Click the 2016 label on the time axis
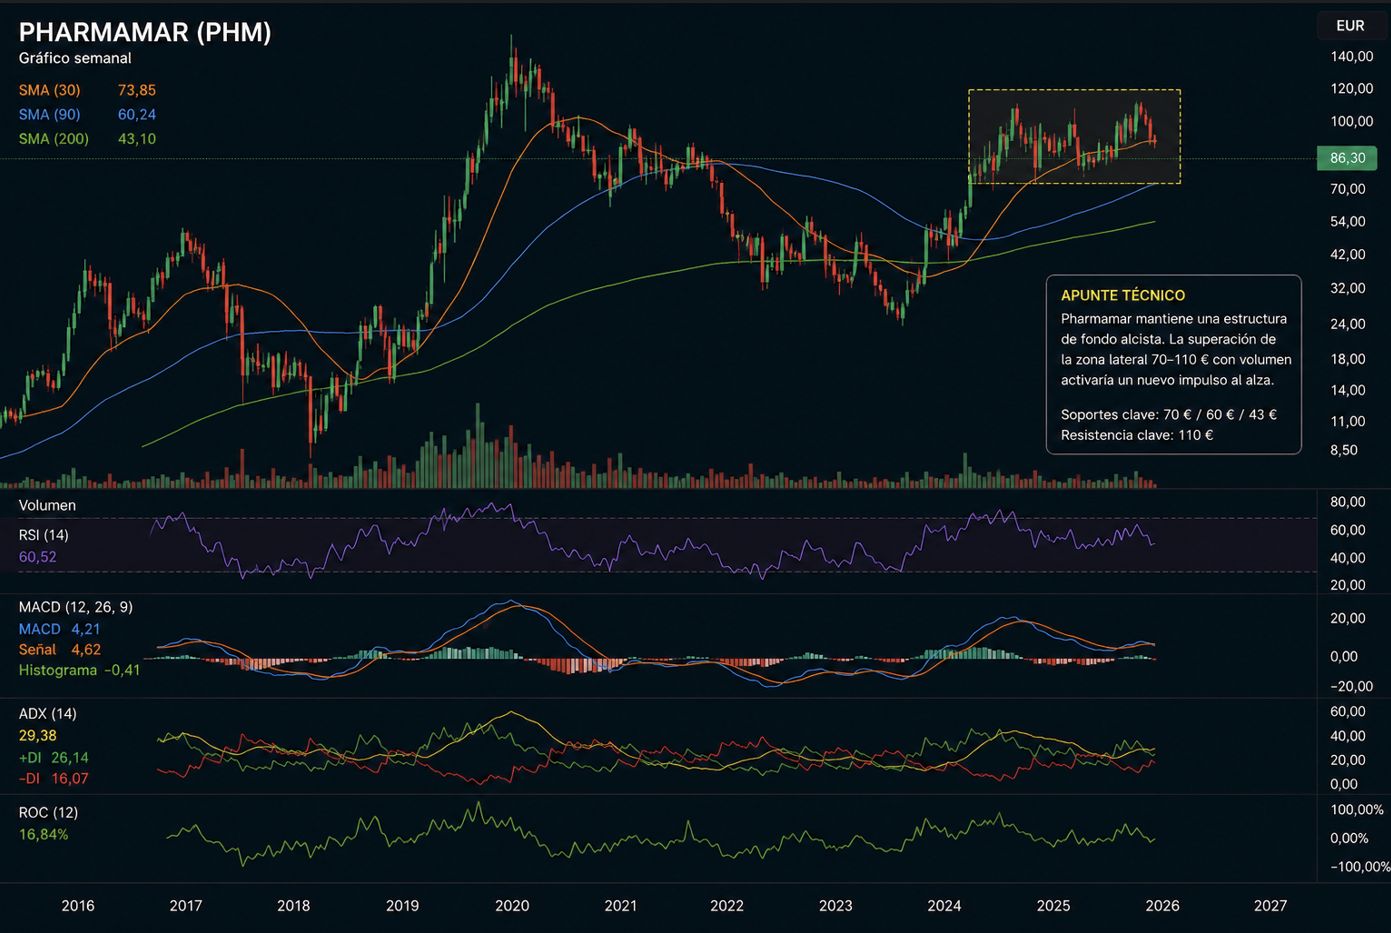1391x933 pixels. coord(78,906)
